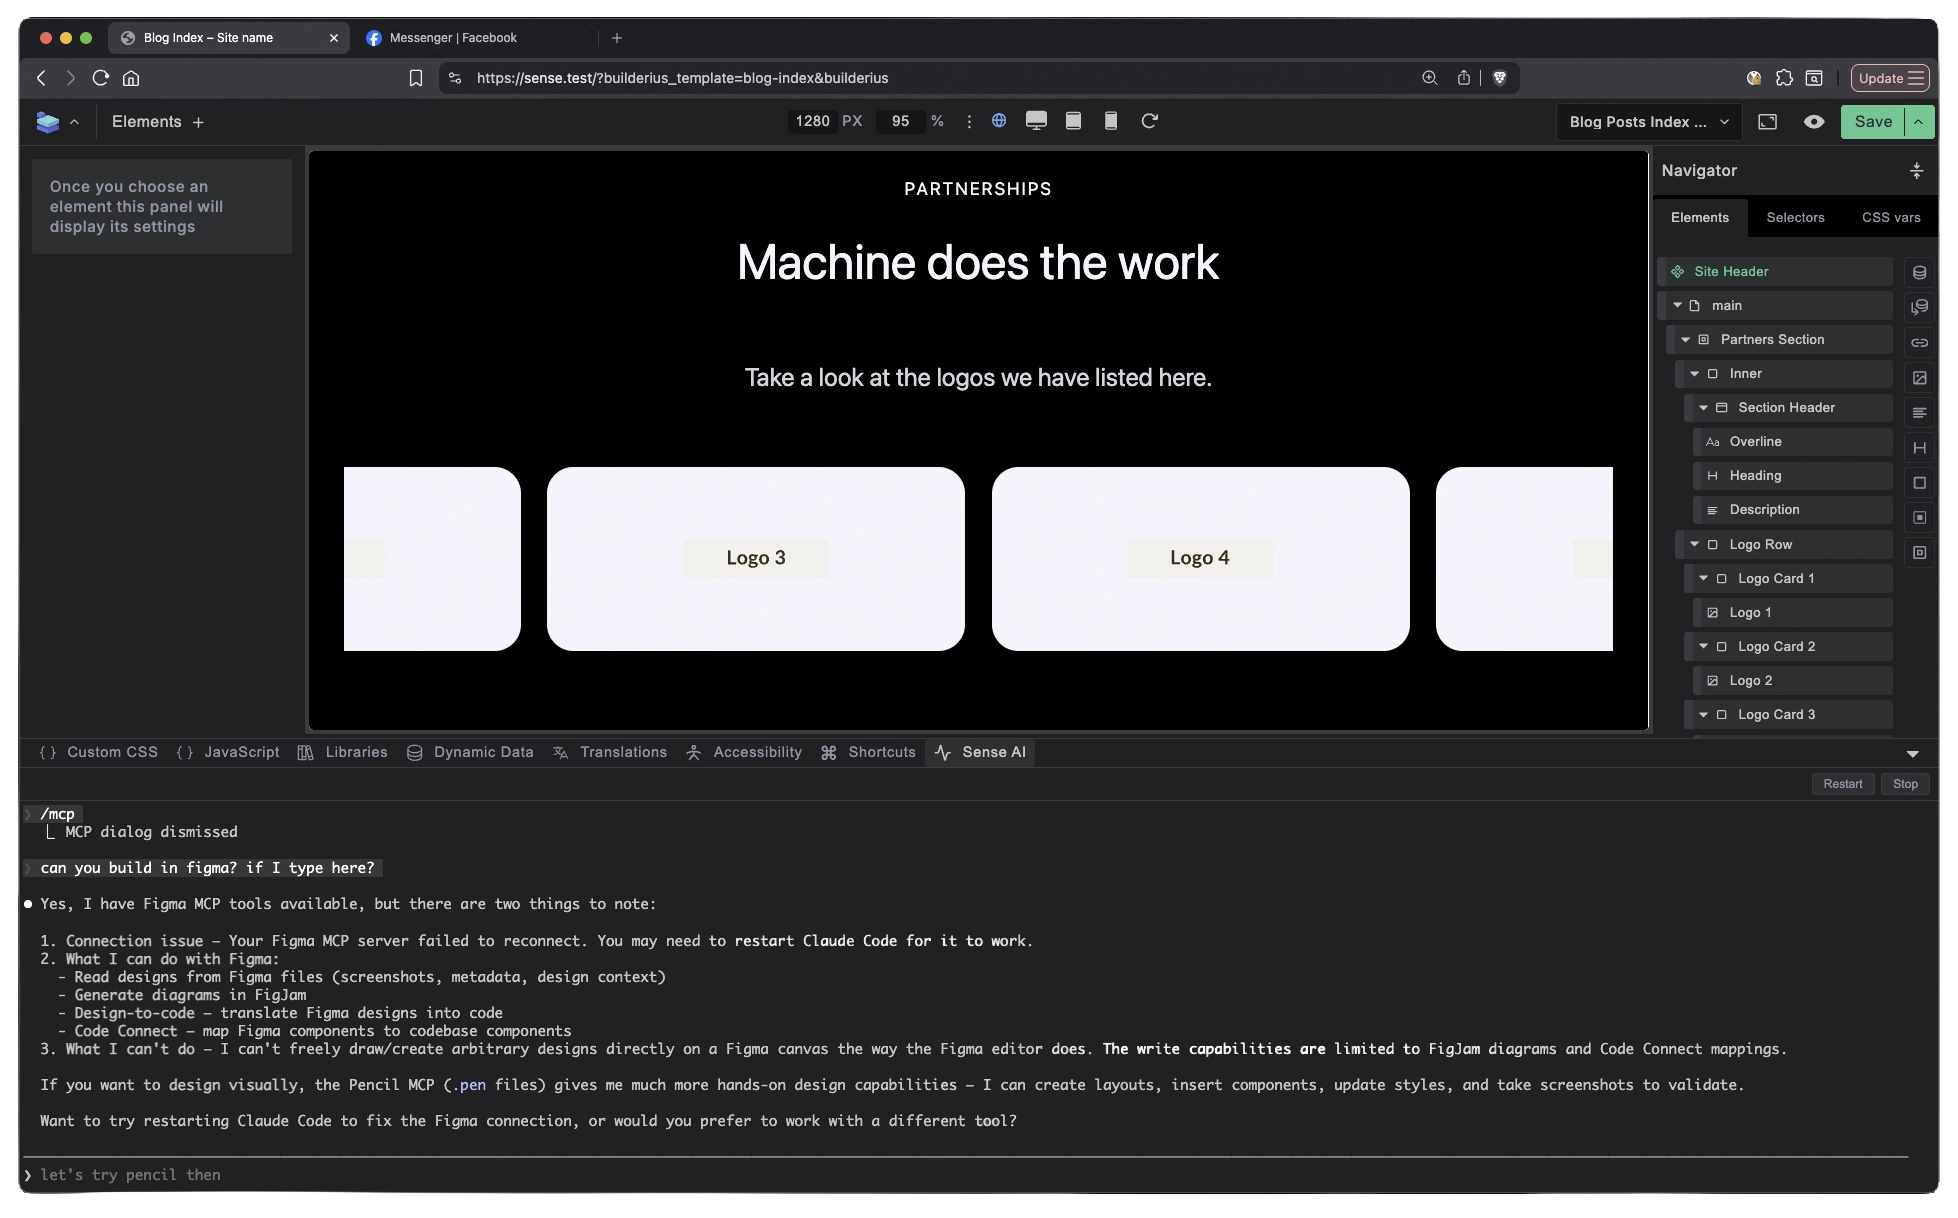This screenshot has height=1218, width=1958.
Task: Collapse the Partners Section tree item
Action: point(1685,340)
